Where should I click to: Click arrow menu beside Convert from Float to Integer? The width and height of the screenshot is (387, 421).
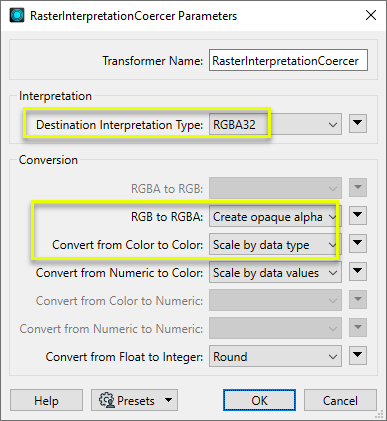tap(358, 355)
